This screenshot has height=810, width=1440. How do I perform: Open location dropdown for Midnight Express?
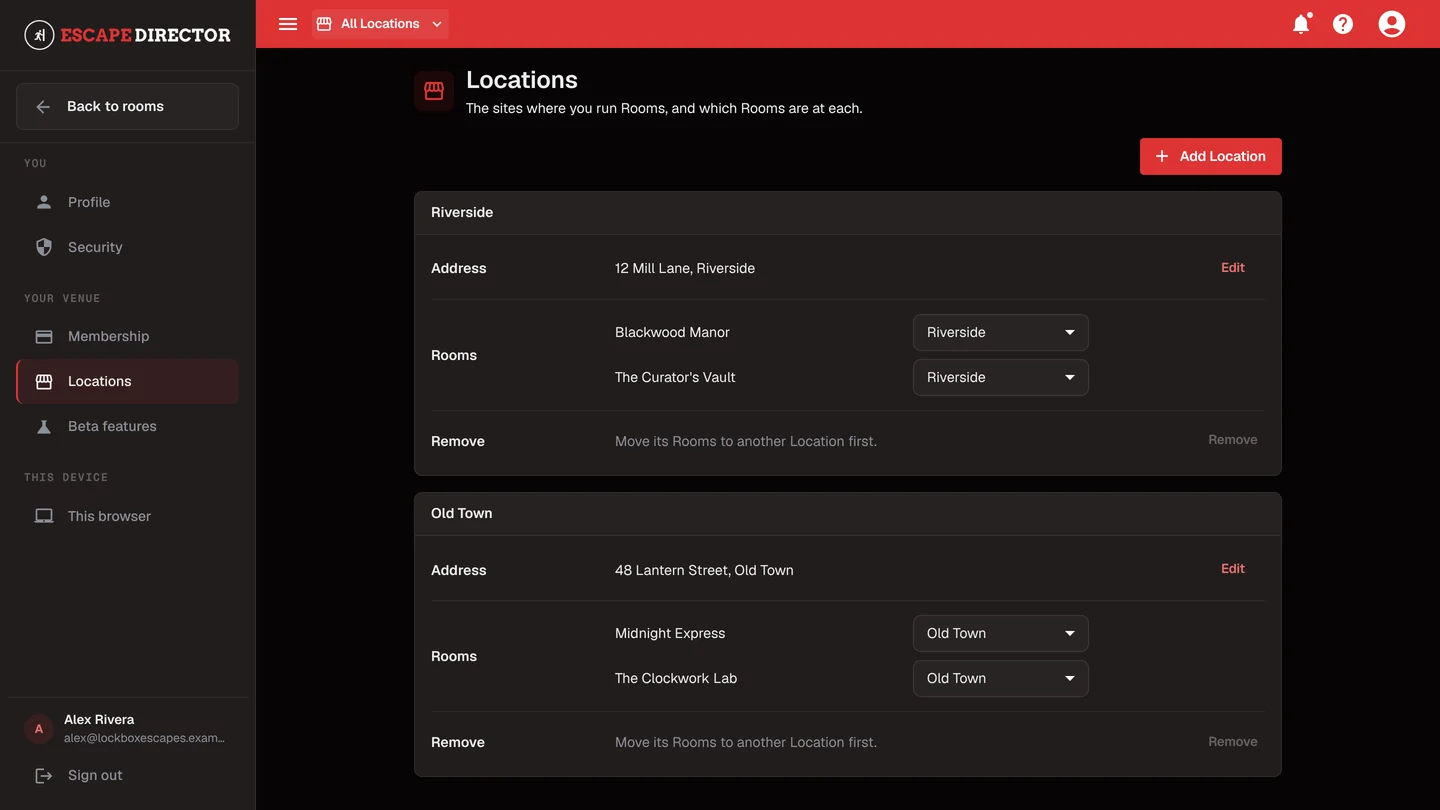(x=1000, y=633)
